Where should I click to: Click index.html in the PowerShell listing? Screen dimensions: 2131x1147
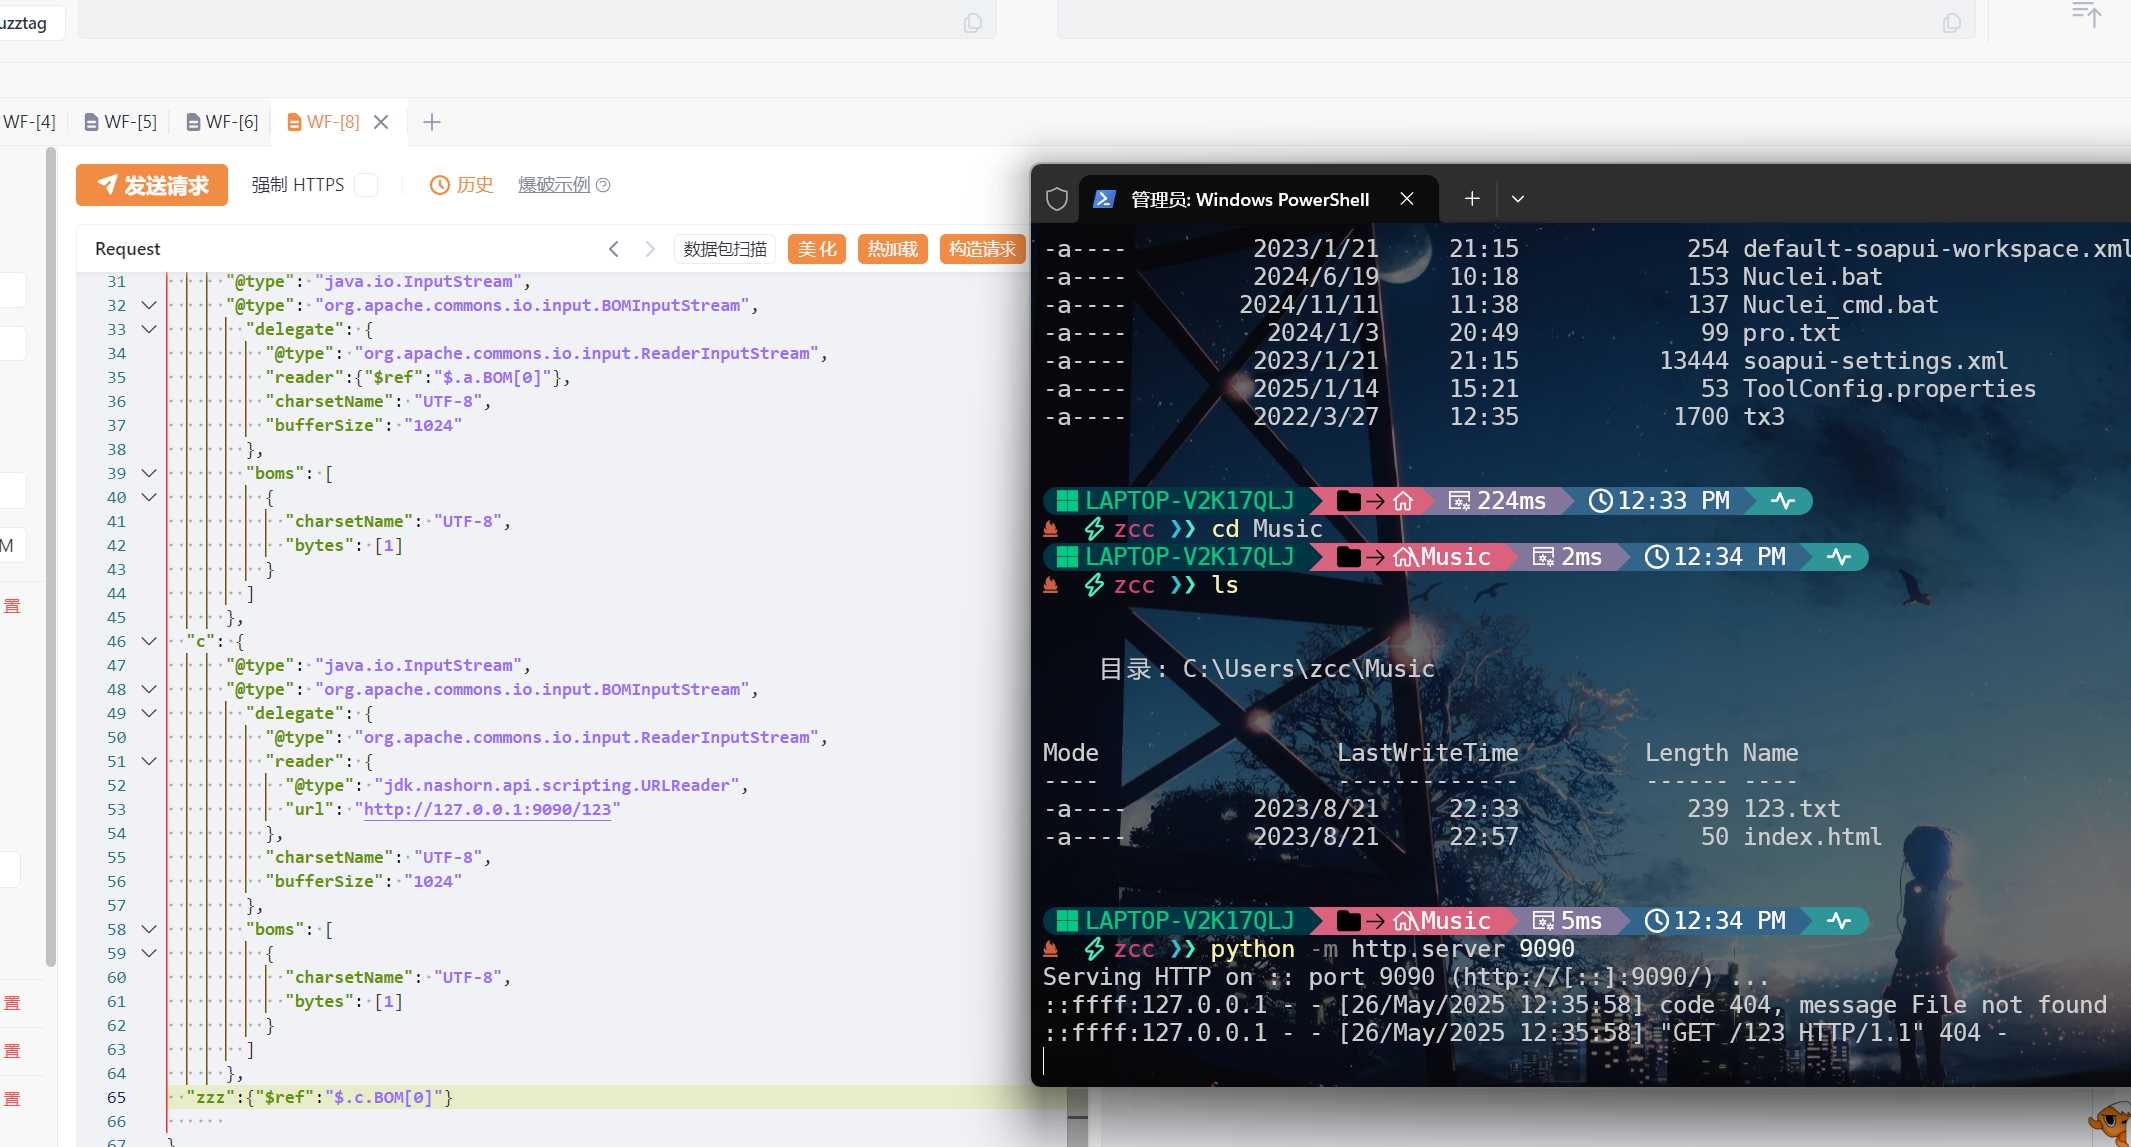pos(1812,837)
